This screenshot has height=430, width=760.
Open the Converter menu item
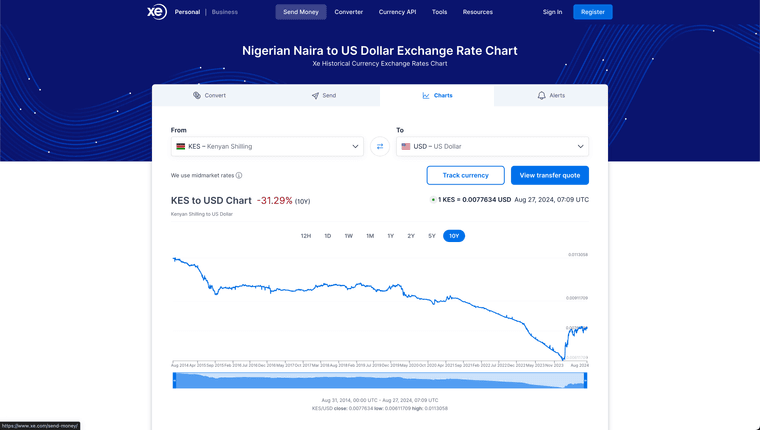349,12
